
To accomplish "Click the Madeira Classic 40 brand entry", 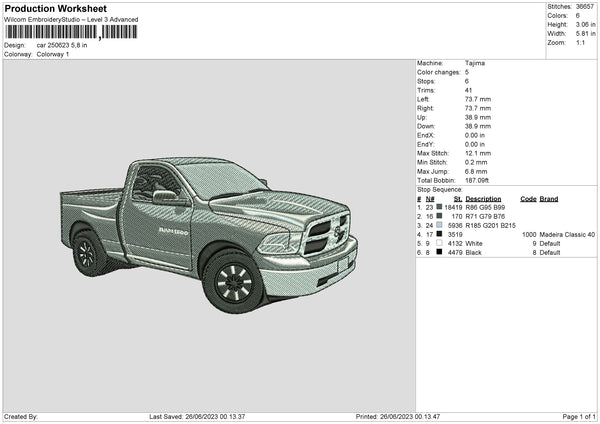I will coord(567,235).
